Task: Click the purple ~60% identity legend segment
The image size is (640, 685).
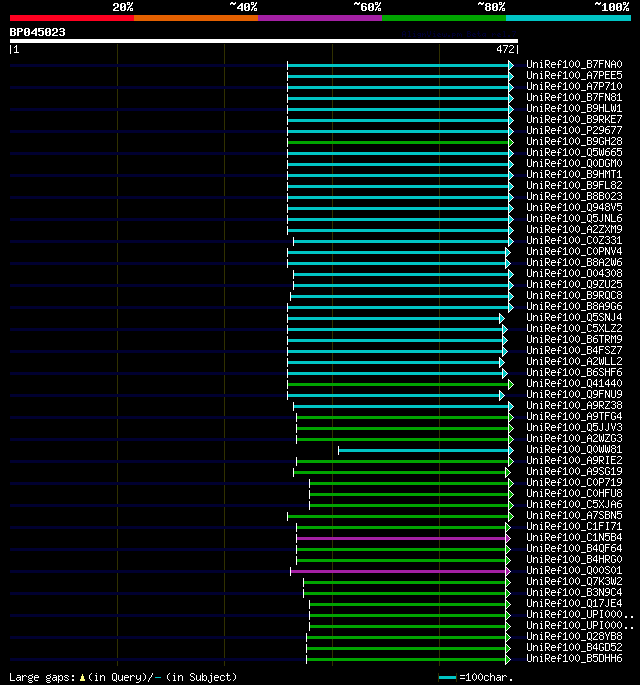Action: 320,18
